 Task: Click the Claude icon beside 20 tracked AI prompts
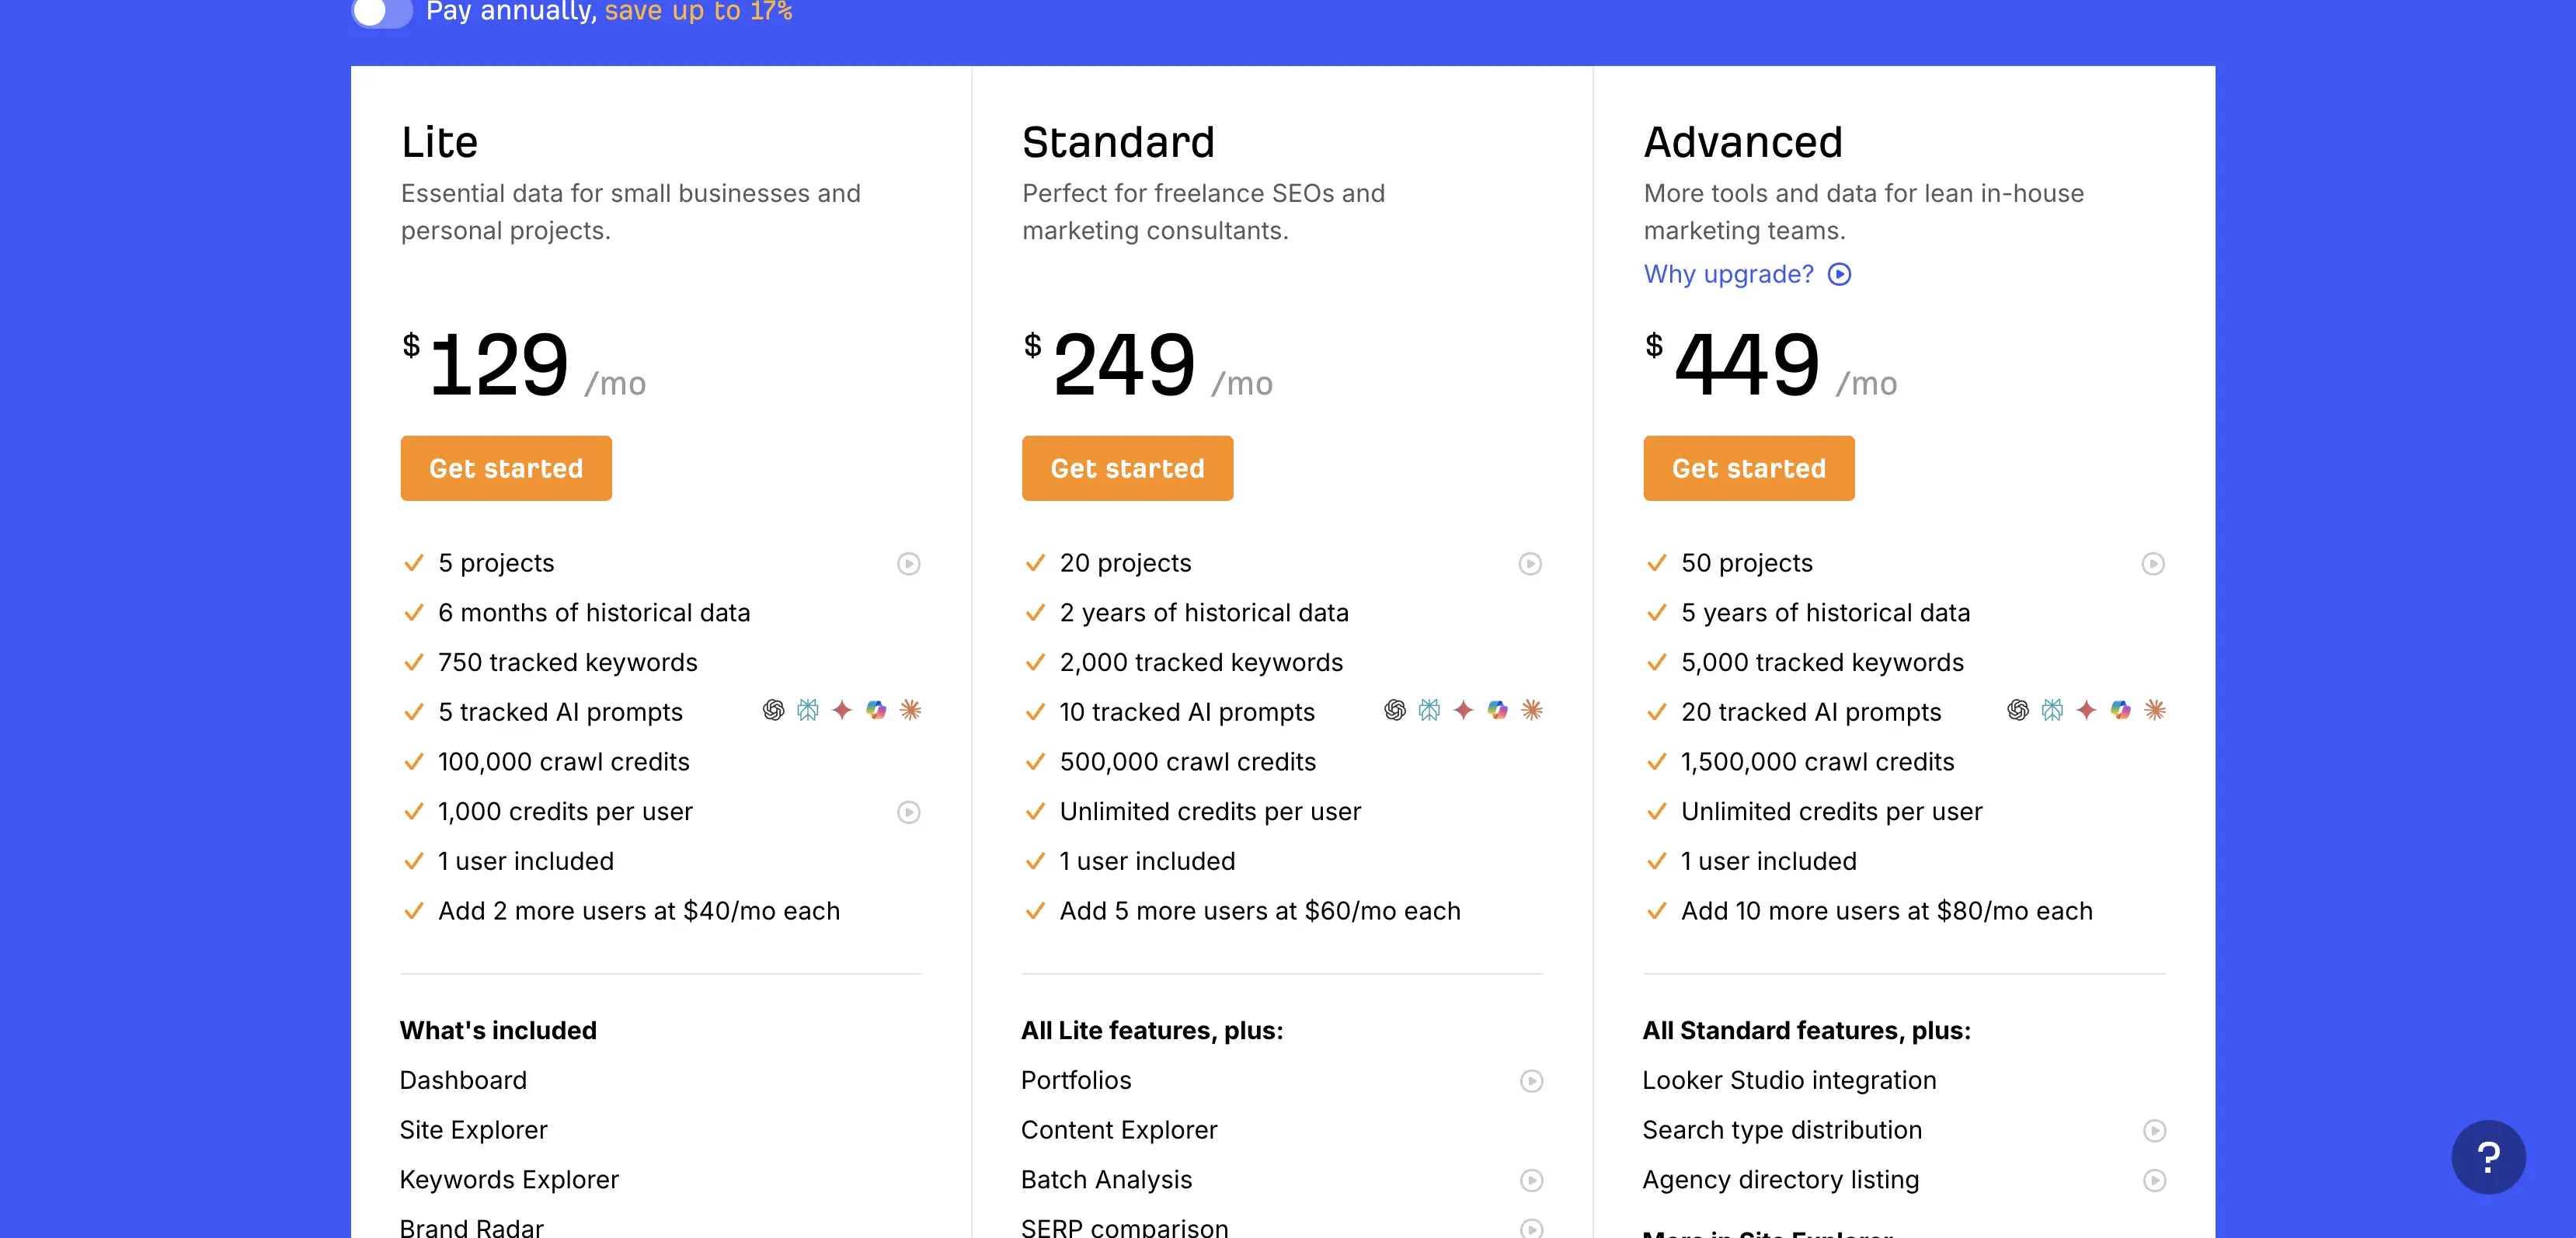click(x=2155, y=710)
